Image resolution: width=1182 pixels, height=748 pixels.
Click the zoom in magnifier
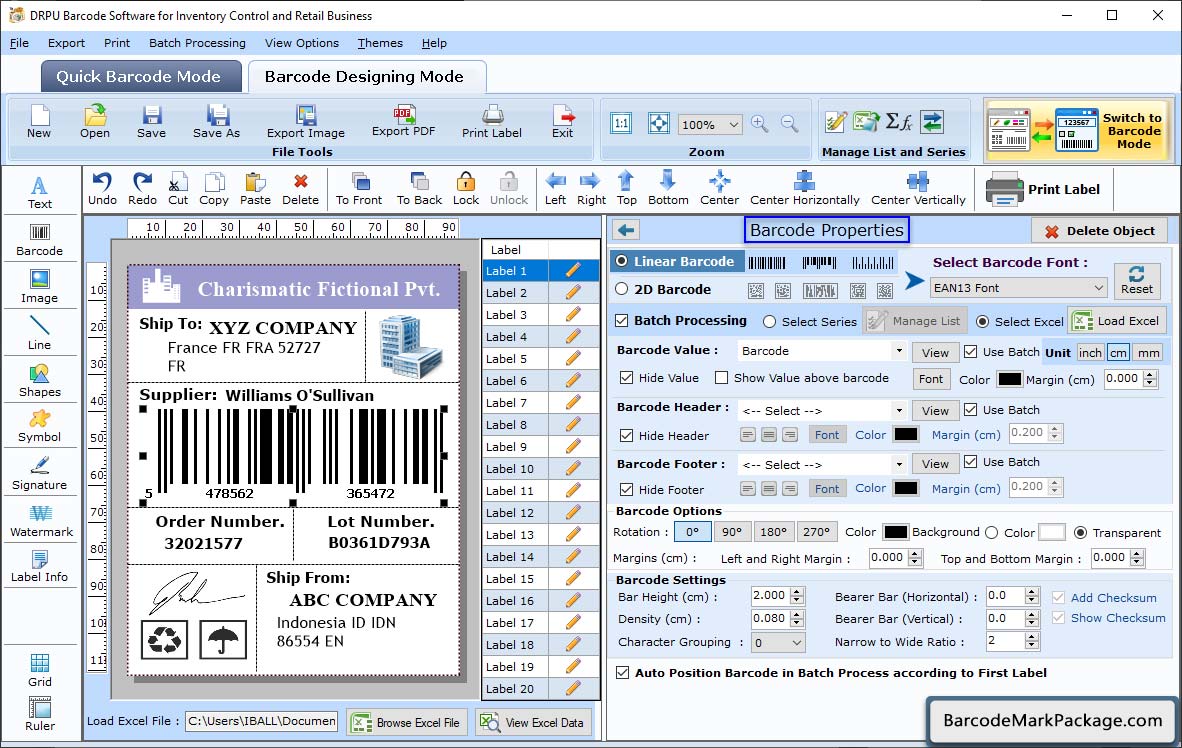(x=760, y=124)
